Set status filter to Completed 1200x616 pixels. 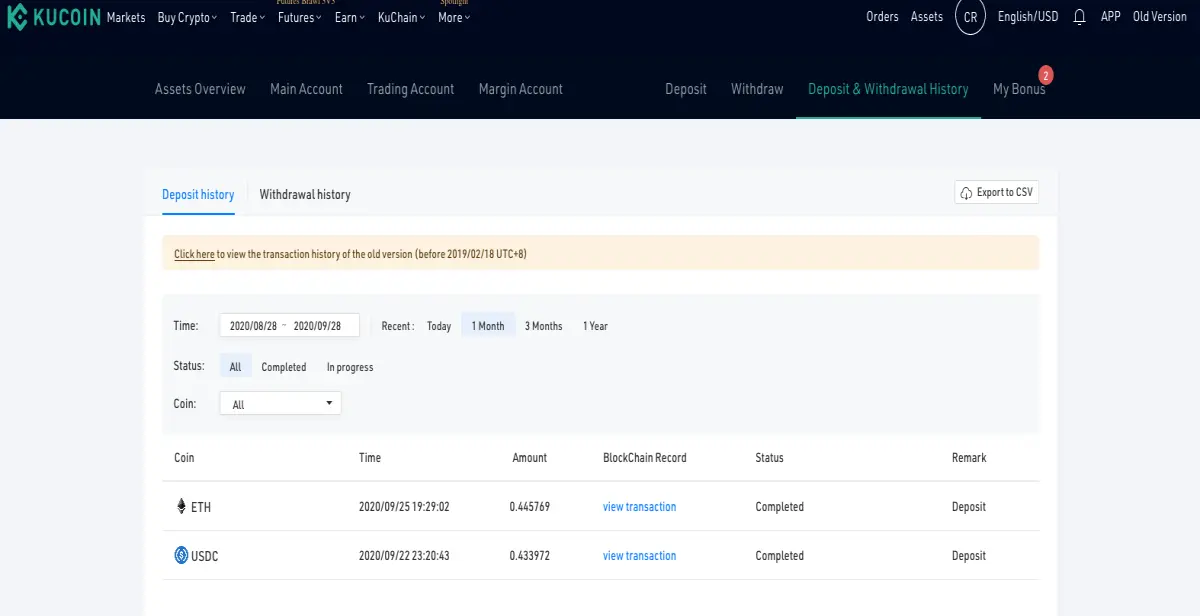[x=284, y=367]
